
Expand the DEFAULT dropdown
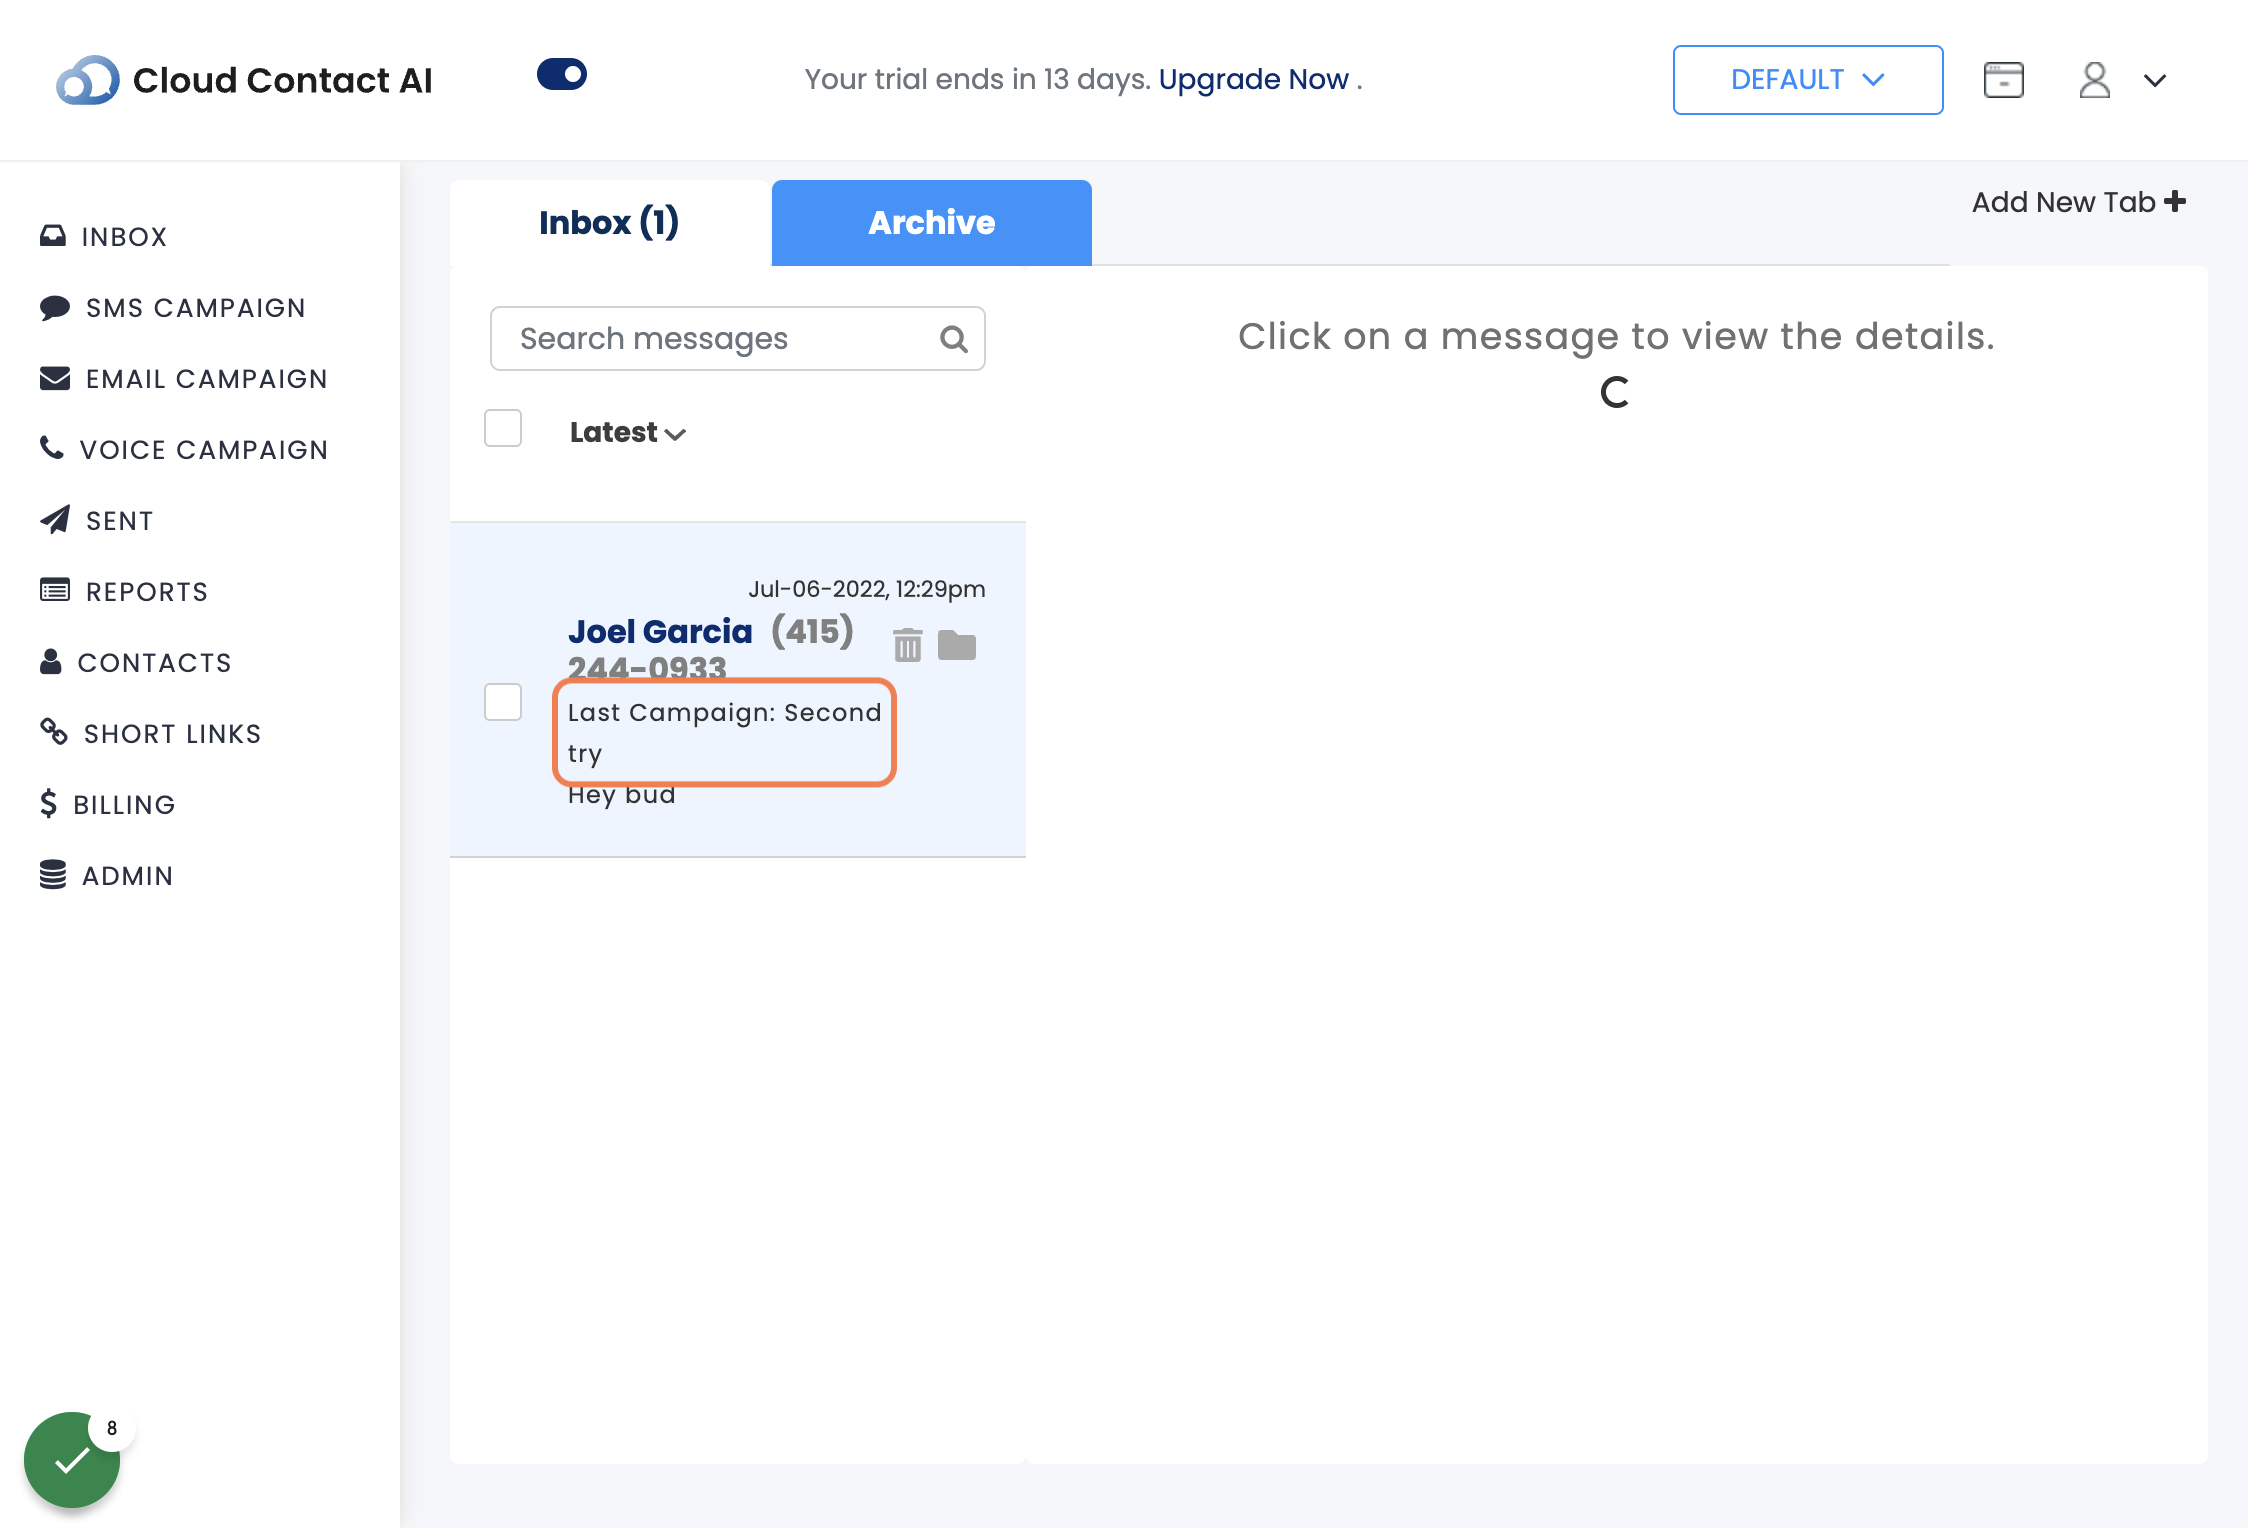pyautogui.click(x=1808, y=80)
